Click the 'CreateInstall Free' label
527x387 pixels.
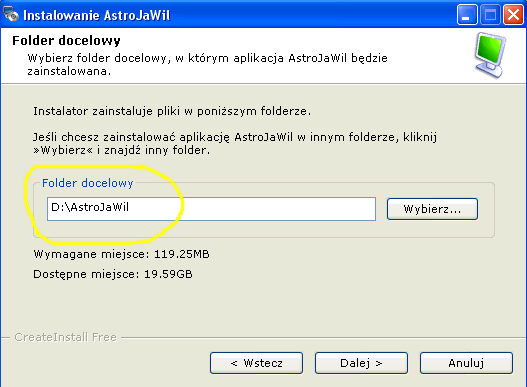coord(66,337)
